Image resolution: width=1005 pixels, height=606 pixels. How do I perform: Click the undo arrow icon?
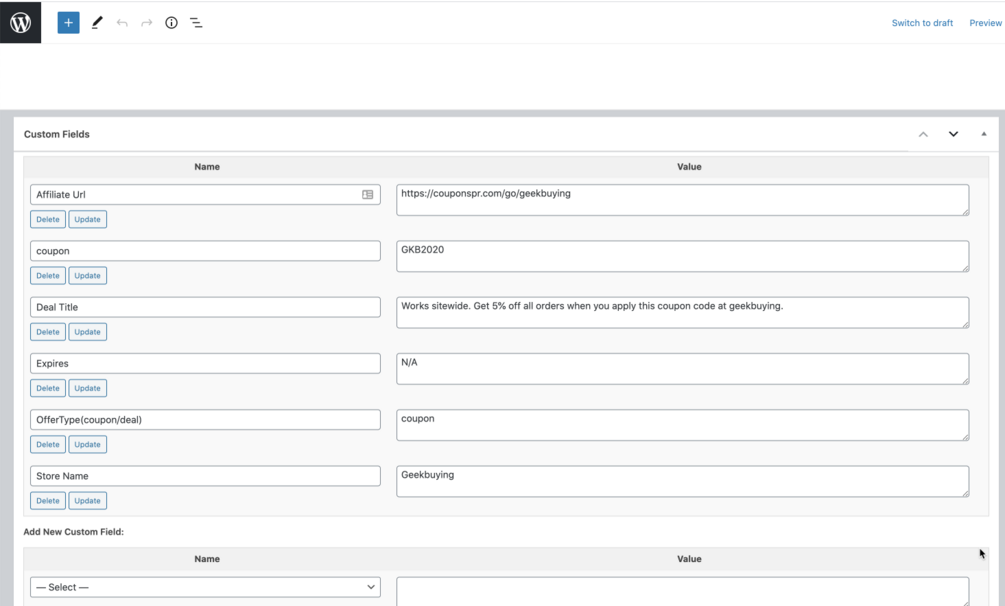[x=122, y=22]
